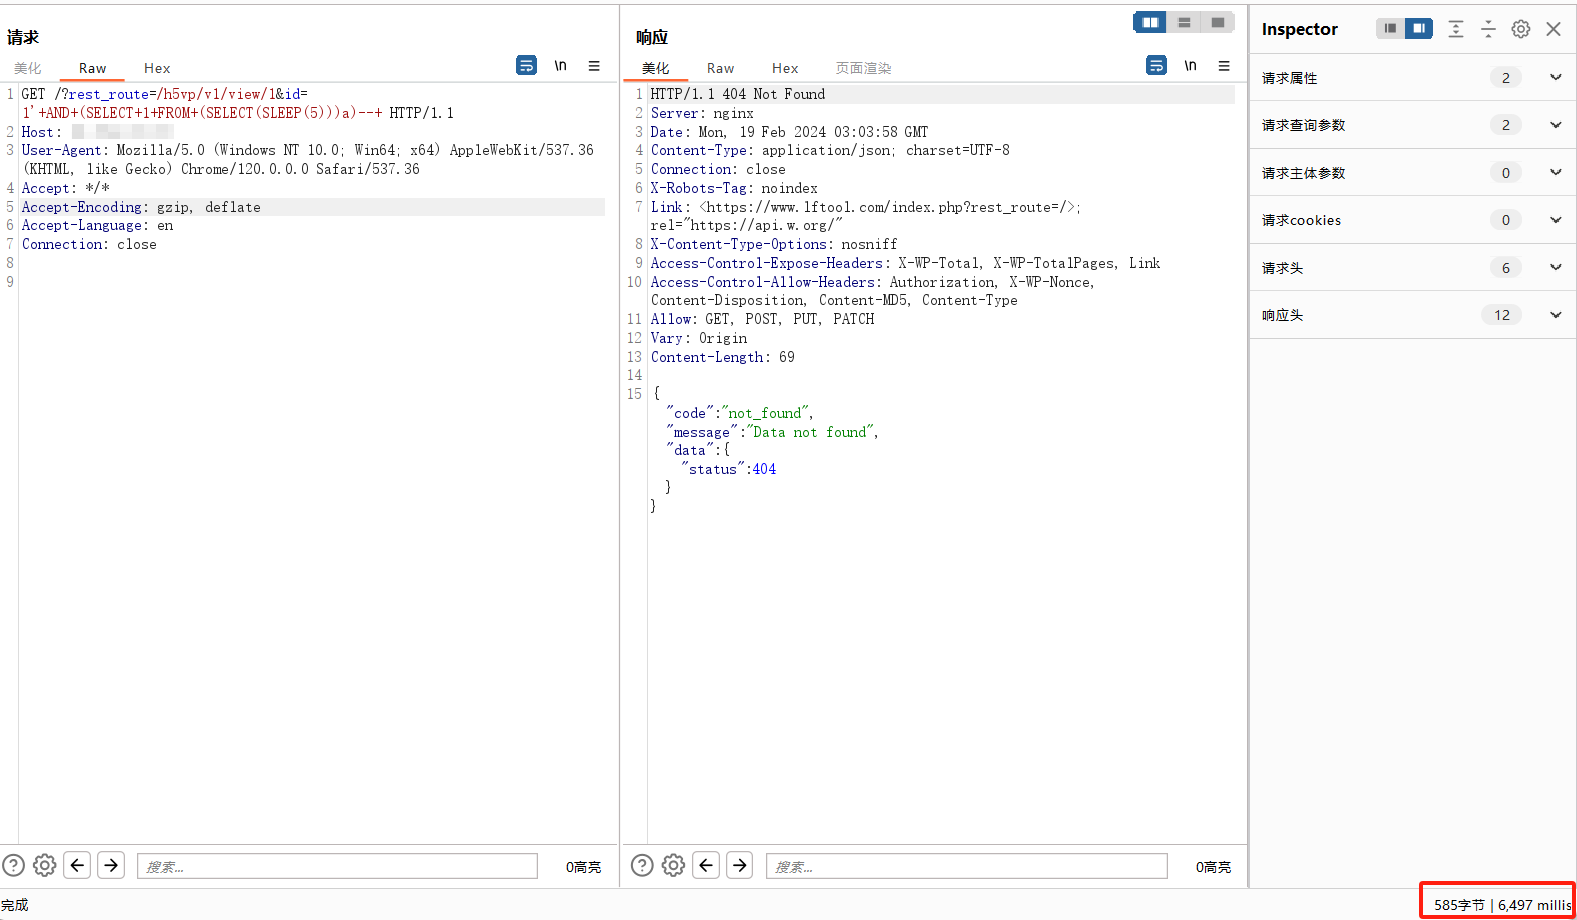Switch request view to Hex tab

(x=157, y=68)
